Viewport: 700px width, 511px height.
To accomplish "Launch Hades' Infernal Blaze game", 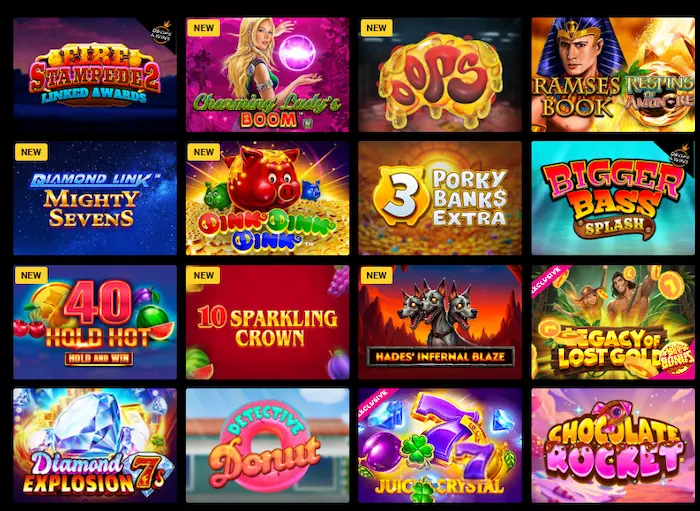I will [x=440, y=322].
